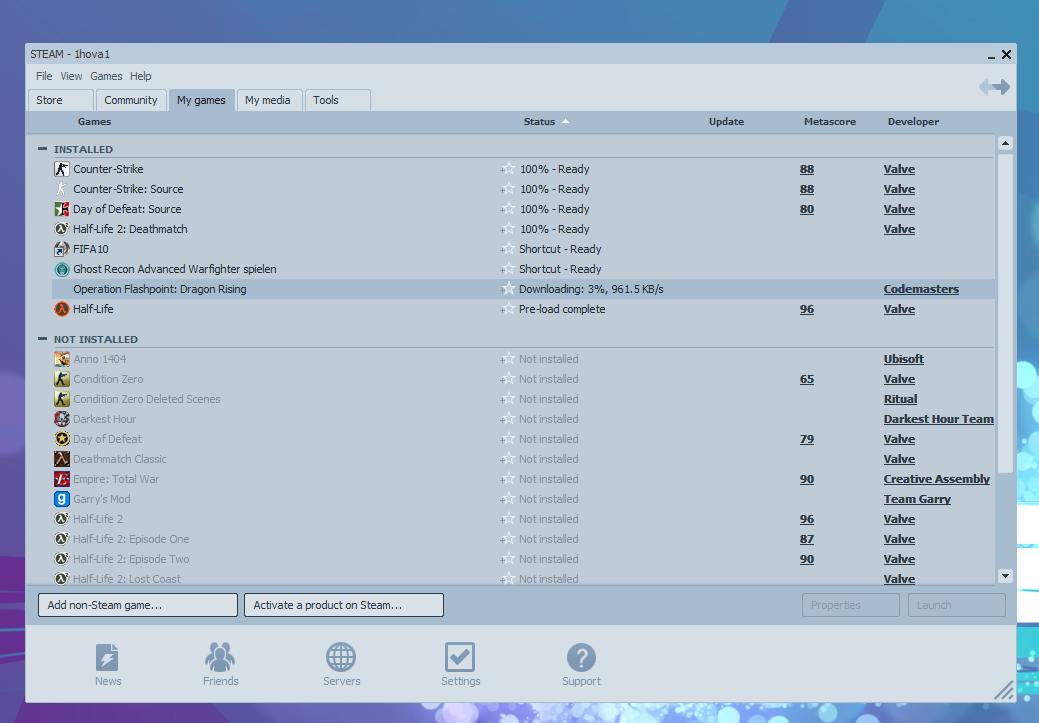Toggle favorite star for FIFA10
The width and height of the screenshot is (1039, 723).
507,249
